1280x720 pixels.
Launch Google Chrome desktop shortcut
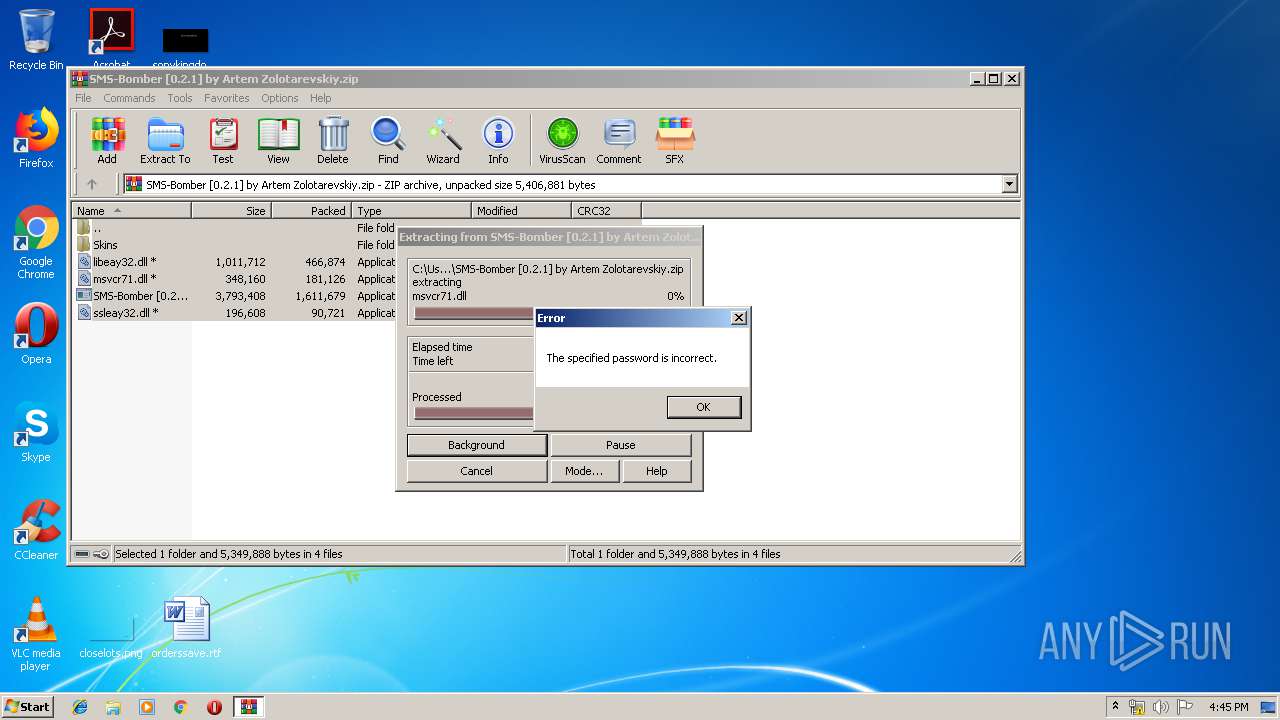(36, 242)
